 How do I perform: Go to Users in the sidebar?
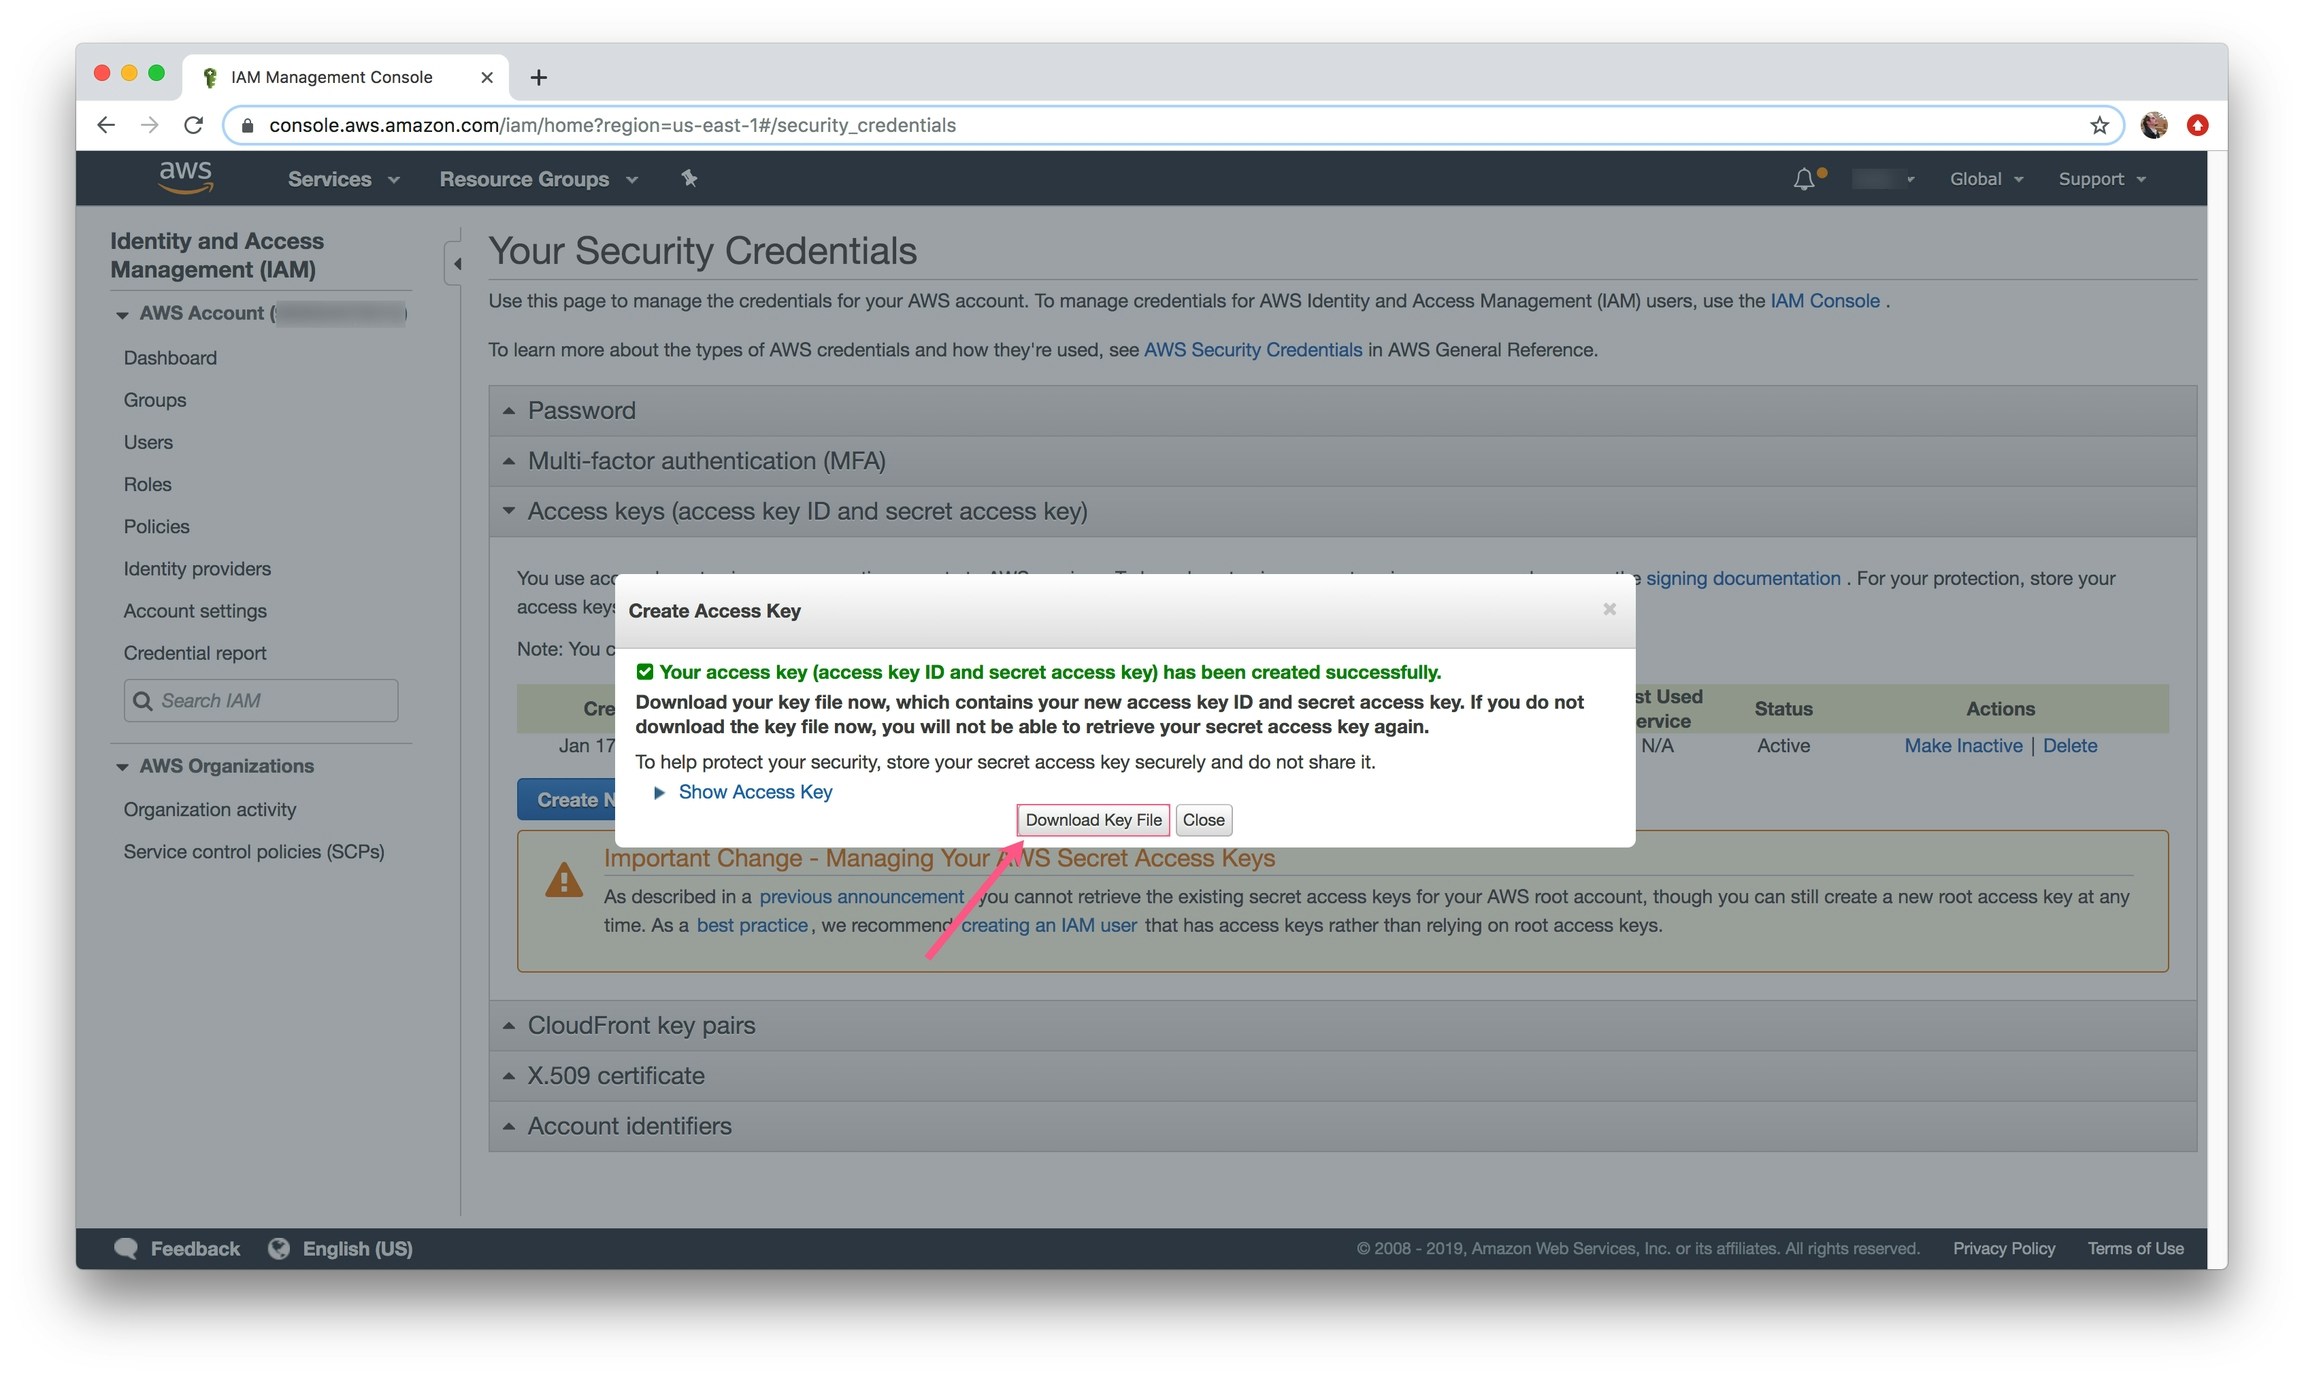pyautogui.click(x=148, y=442)
